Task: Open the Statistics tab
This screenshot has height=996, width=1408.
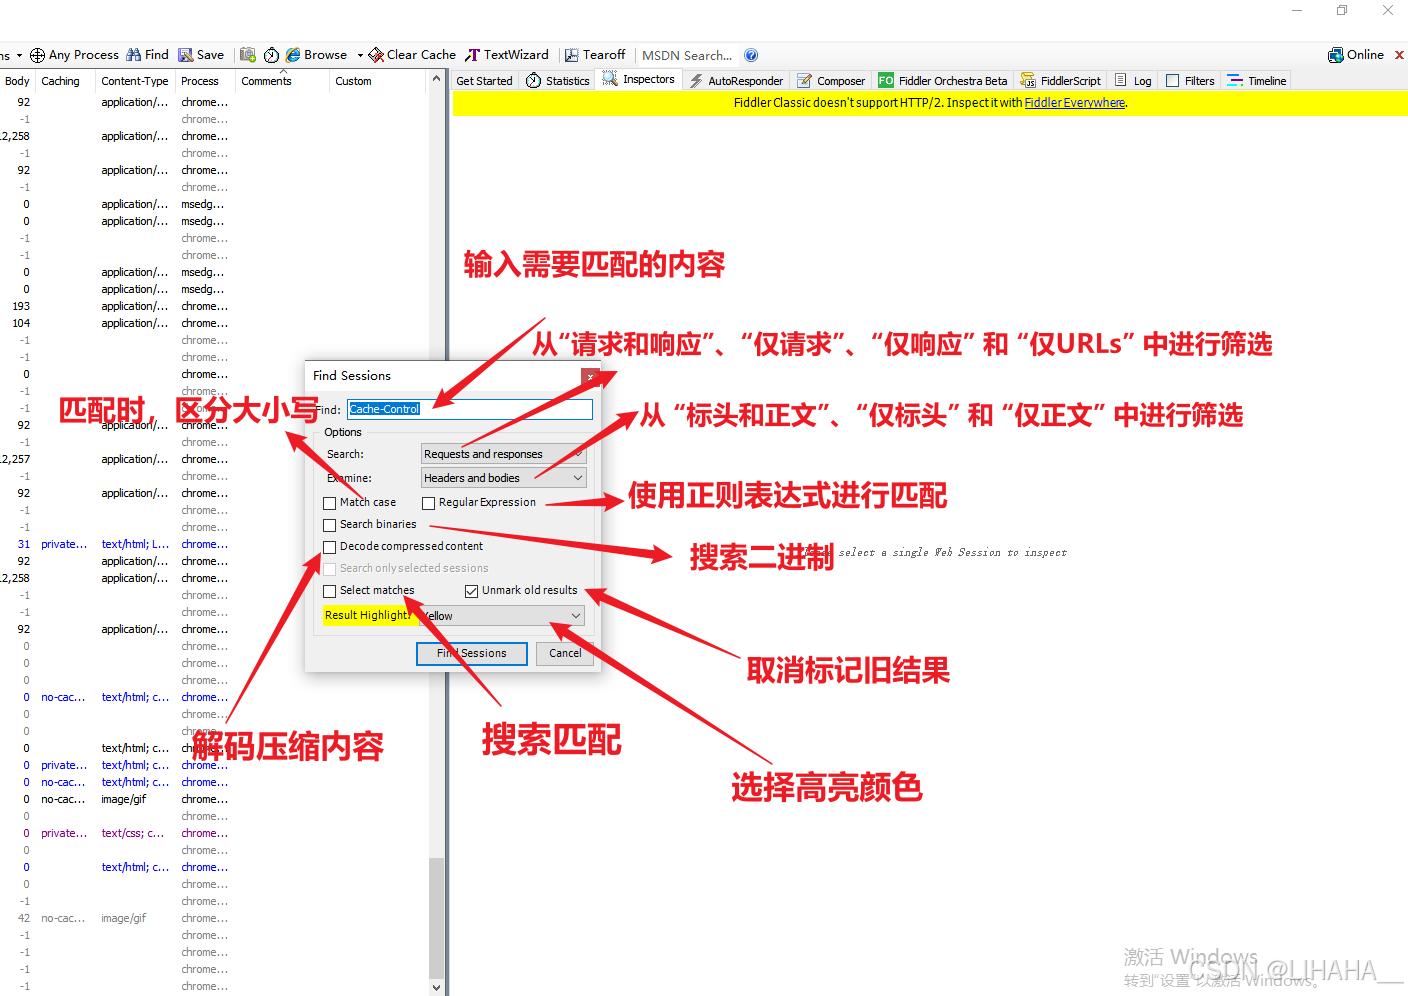Action: (558, 81)
